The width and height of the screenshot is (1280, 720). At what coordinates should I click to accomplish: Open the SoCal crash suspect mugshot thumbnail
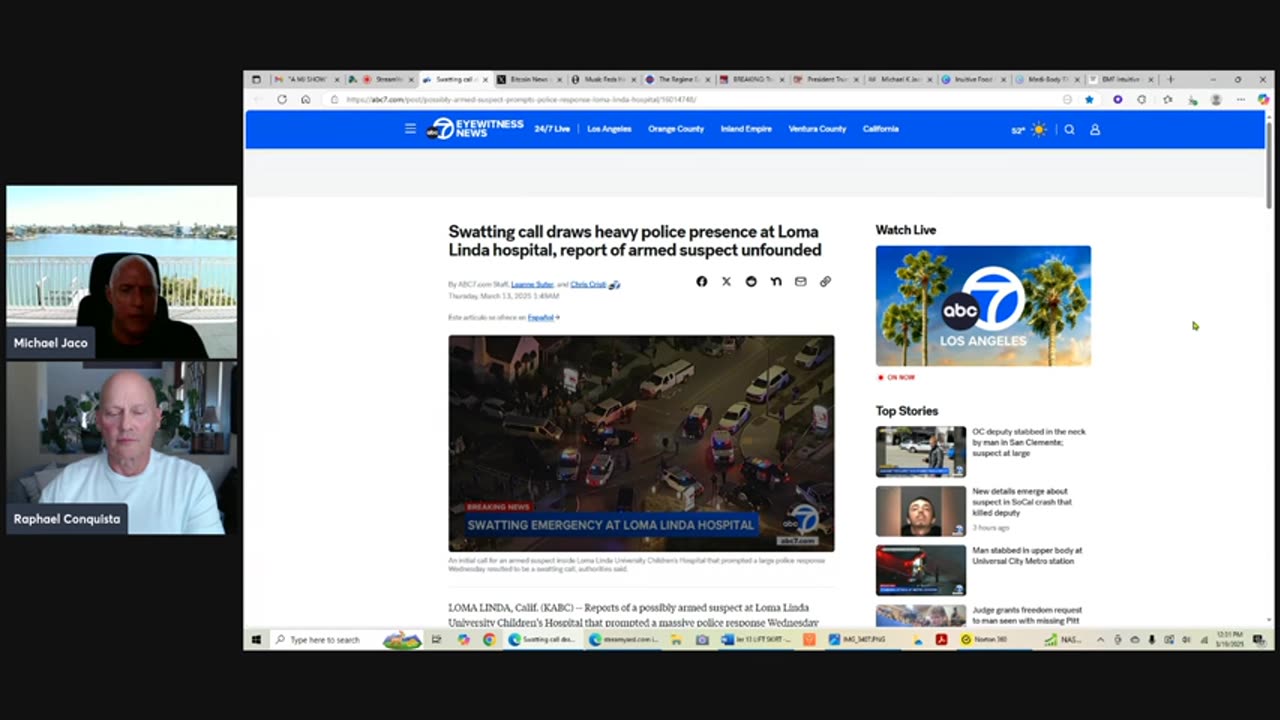coord(921,511)
